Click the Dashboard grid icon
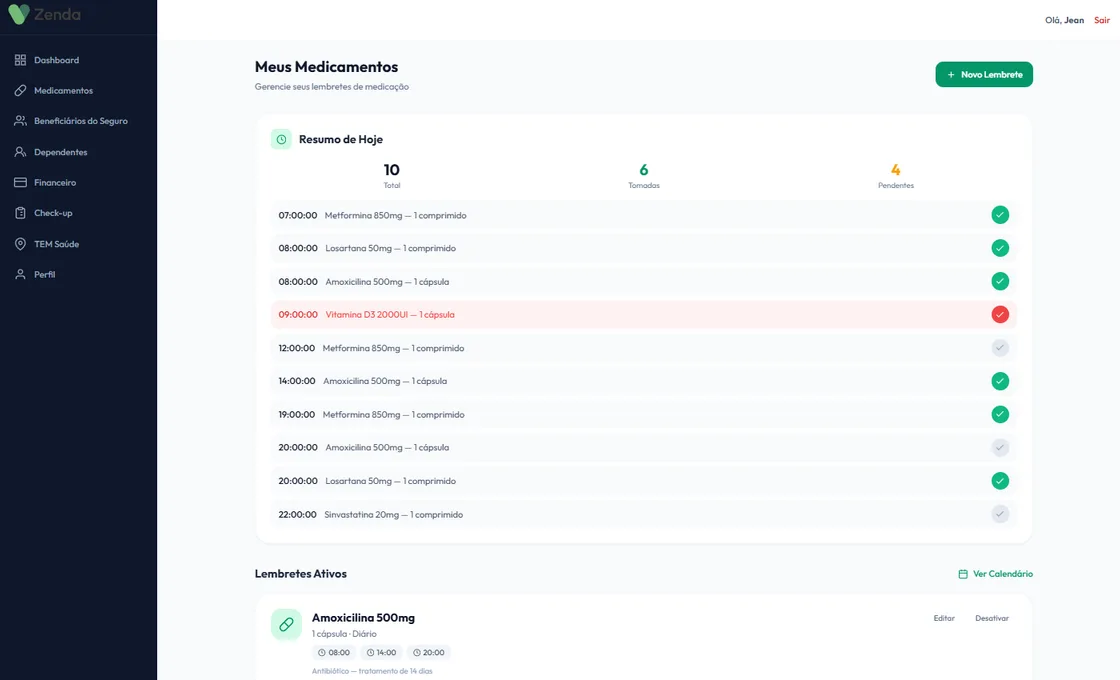This screenshot has height=680, width=1120. [x=20, y=60]
